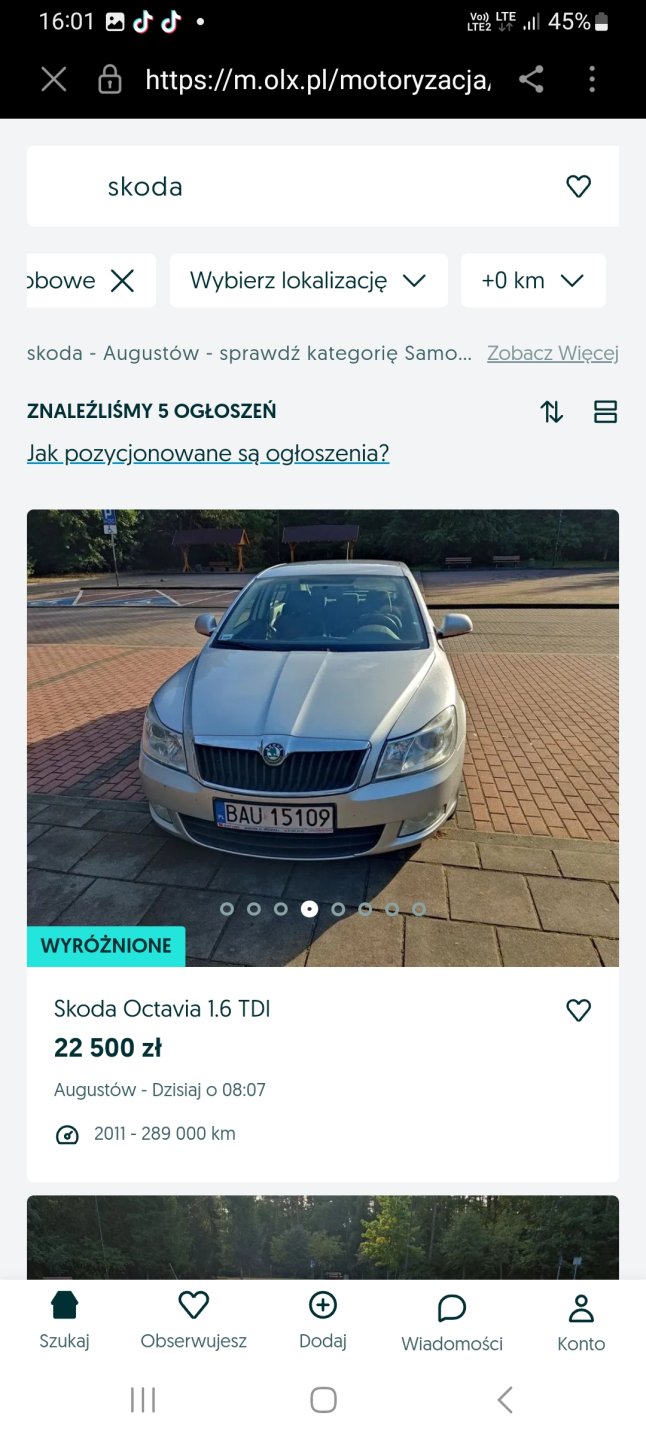Expand Zobacz Więcej link
This screenshot has width=646, height=1440.
(x=553, y=353)
